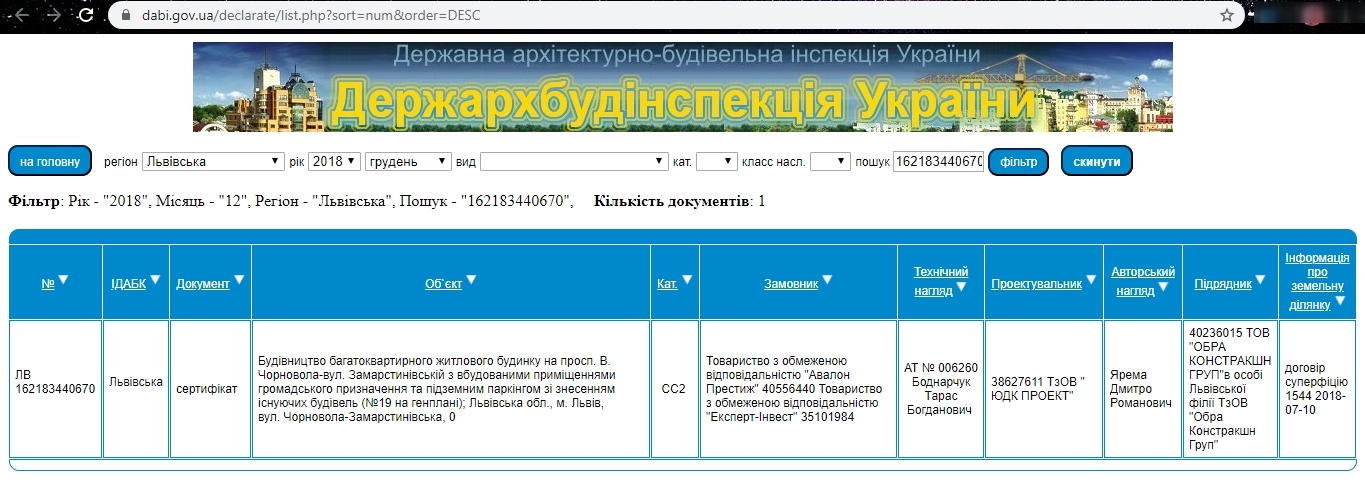Apply filter with фільтр button

pyautogui.click(x=1018, y=162)
